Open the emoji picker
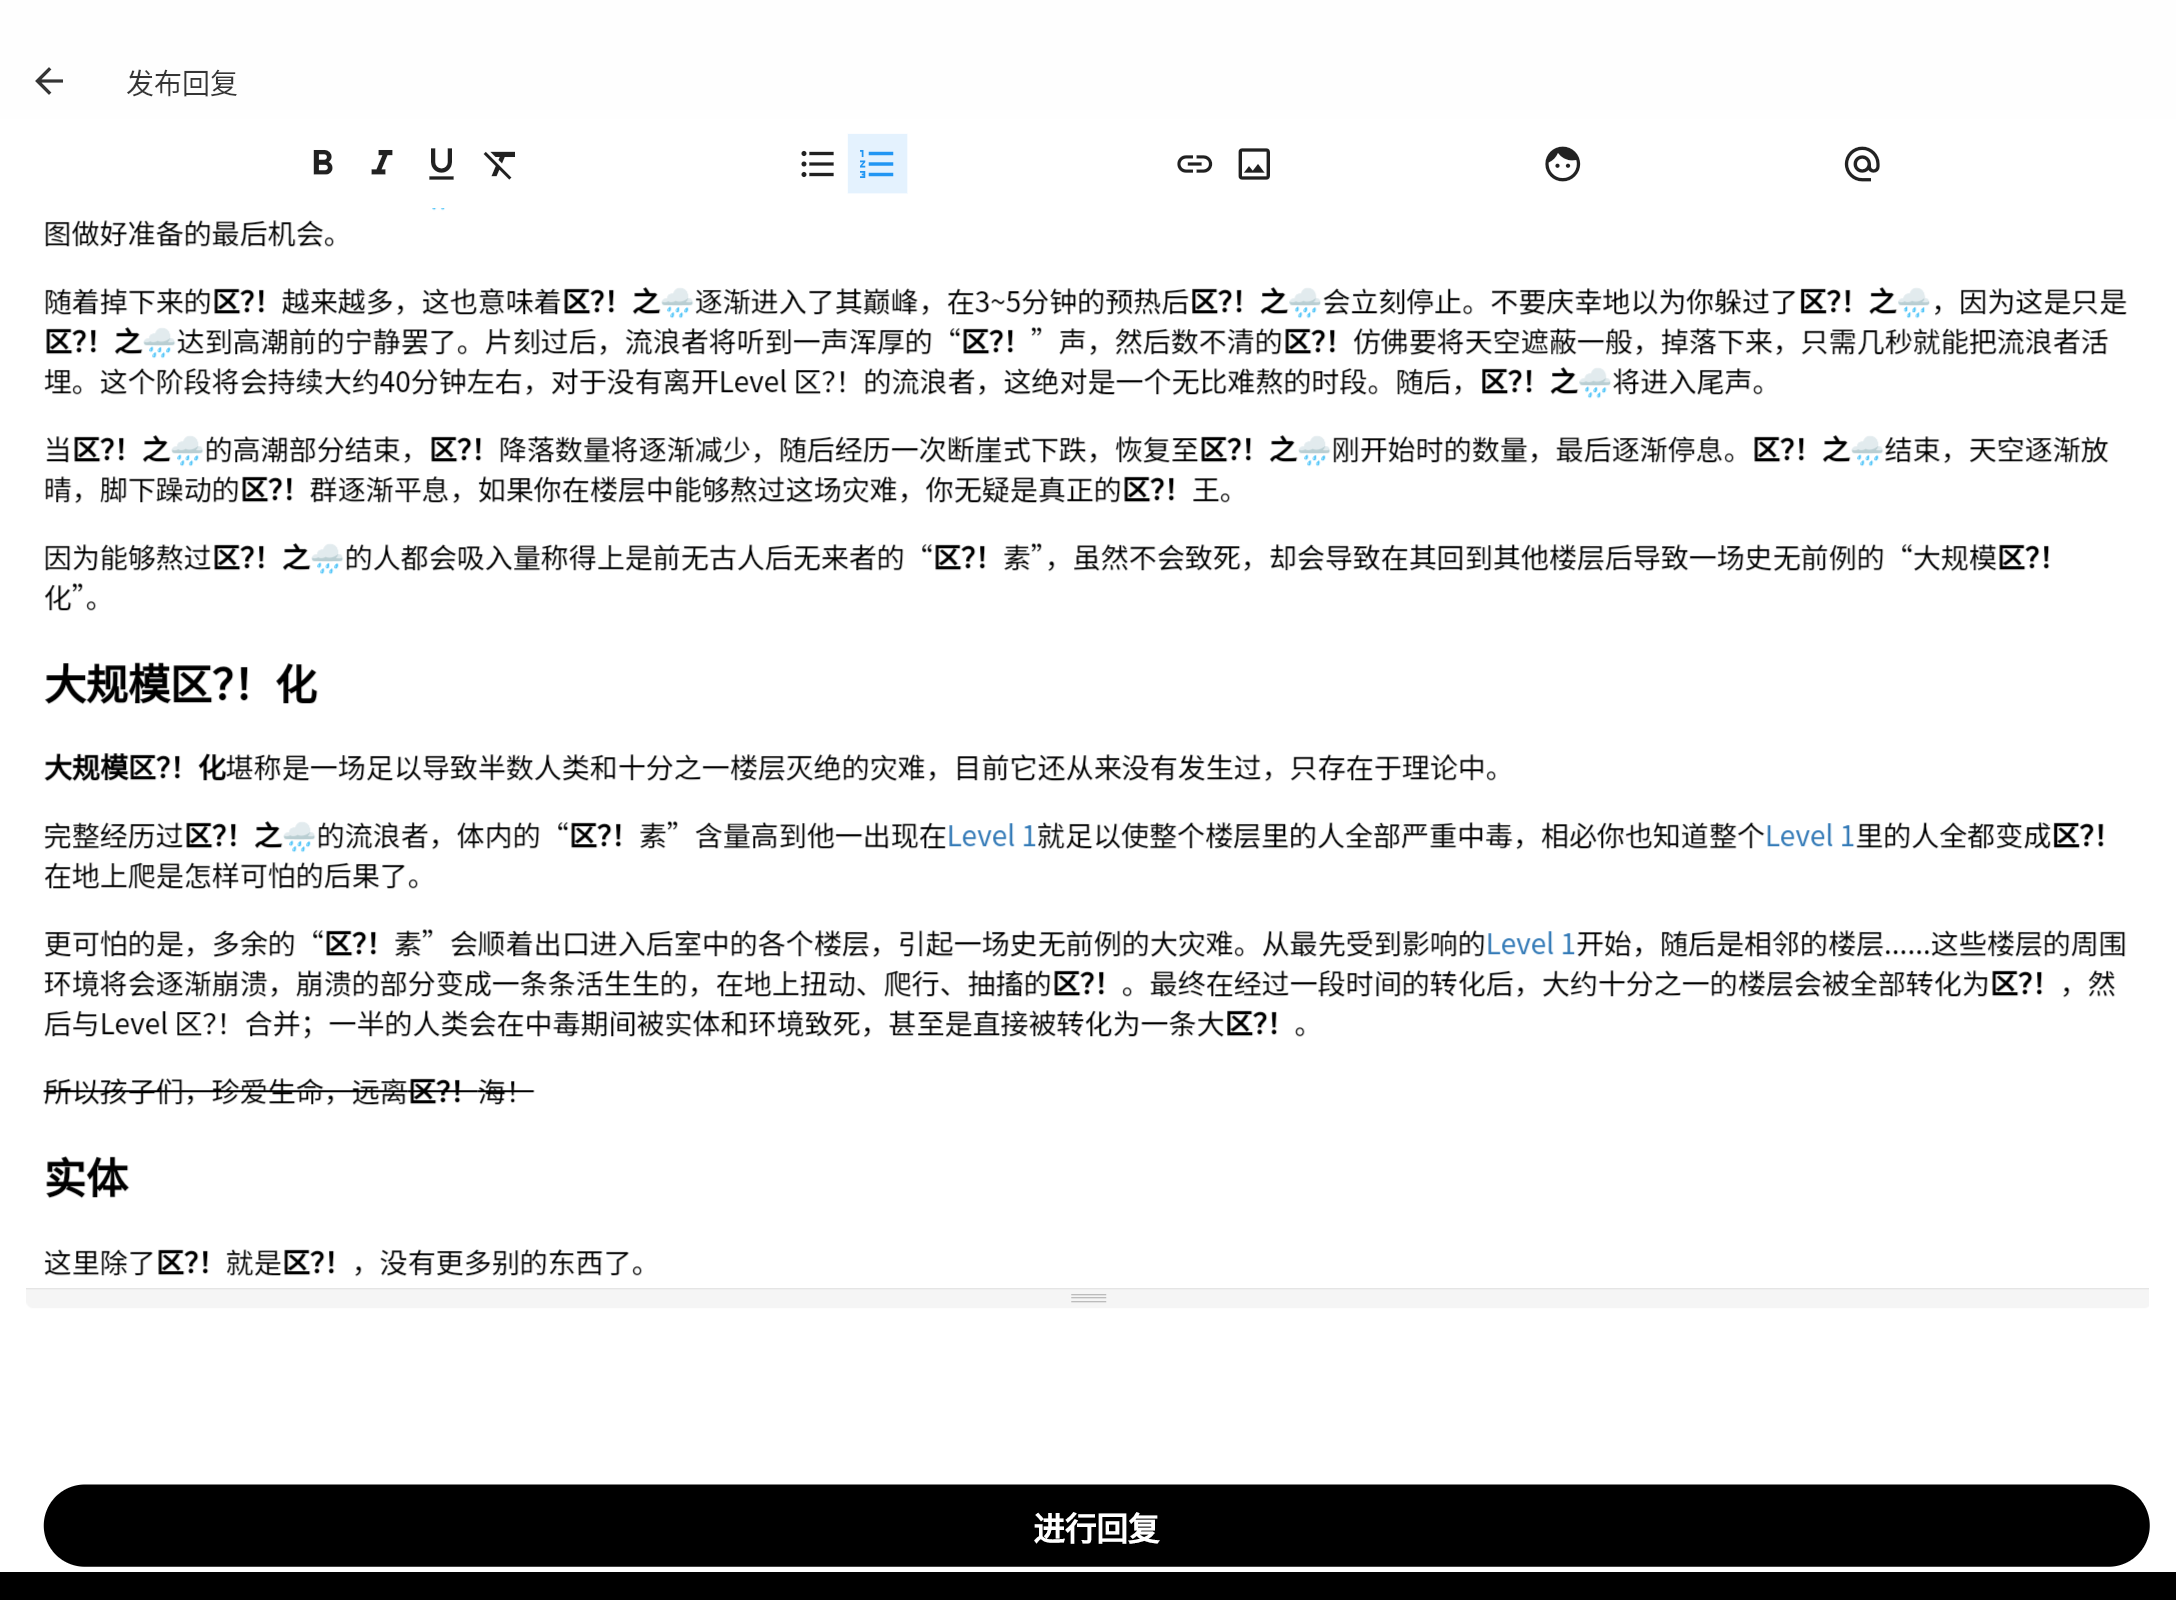2176x1600 pixels. 1562,163
